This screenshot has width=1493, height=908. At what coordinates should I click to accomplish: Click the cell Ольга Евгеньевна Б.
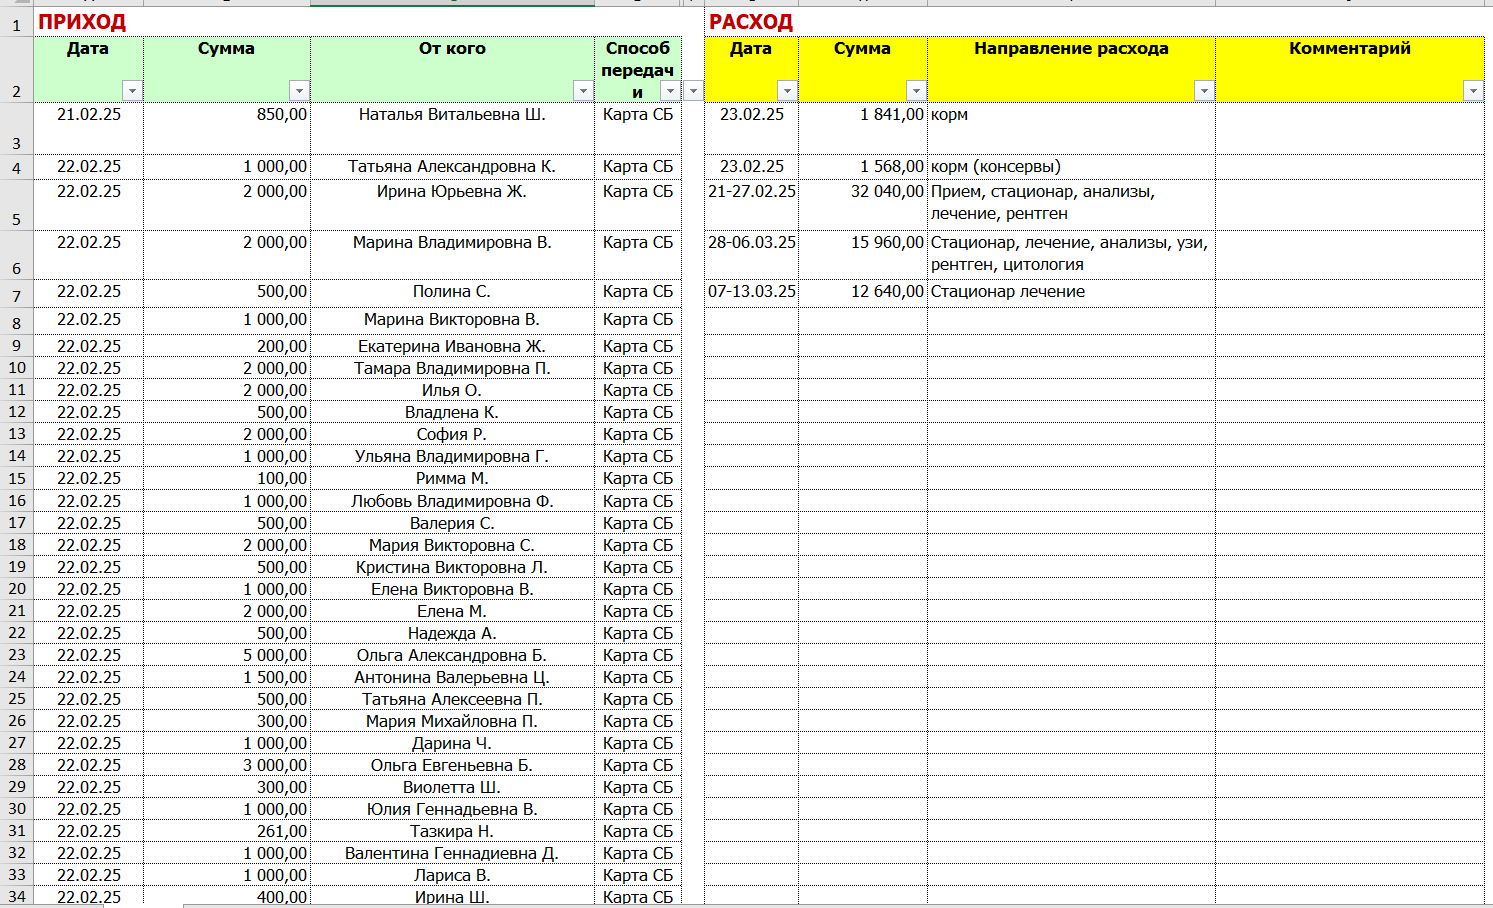pos(453,765)
